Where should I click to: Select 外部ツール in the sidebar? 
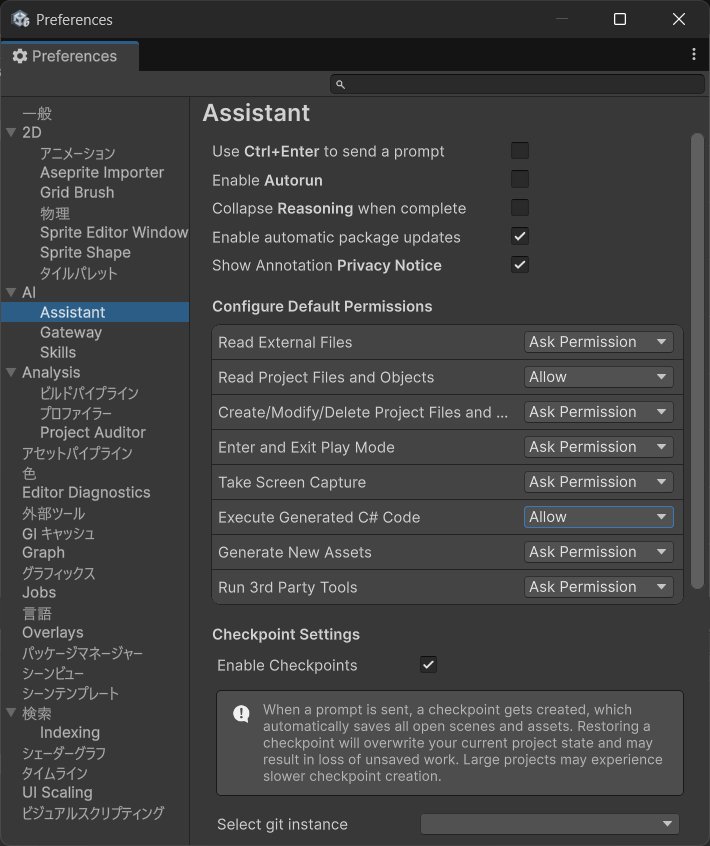(53, 513)
